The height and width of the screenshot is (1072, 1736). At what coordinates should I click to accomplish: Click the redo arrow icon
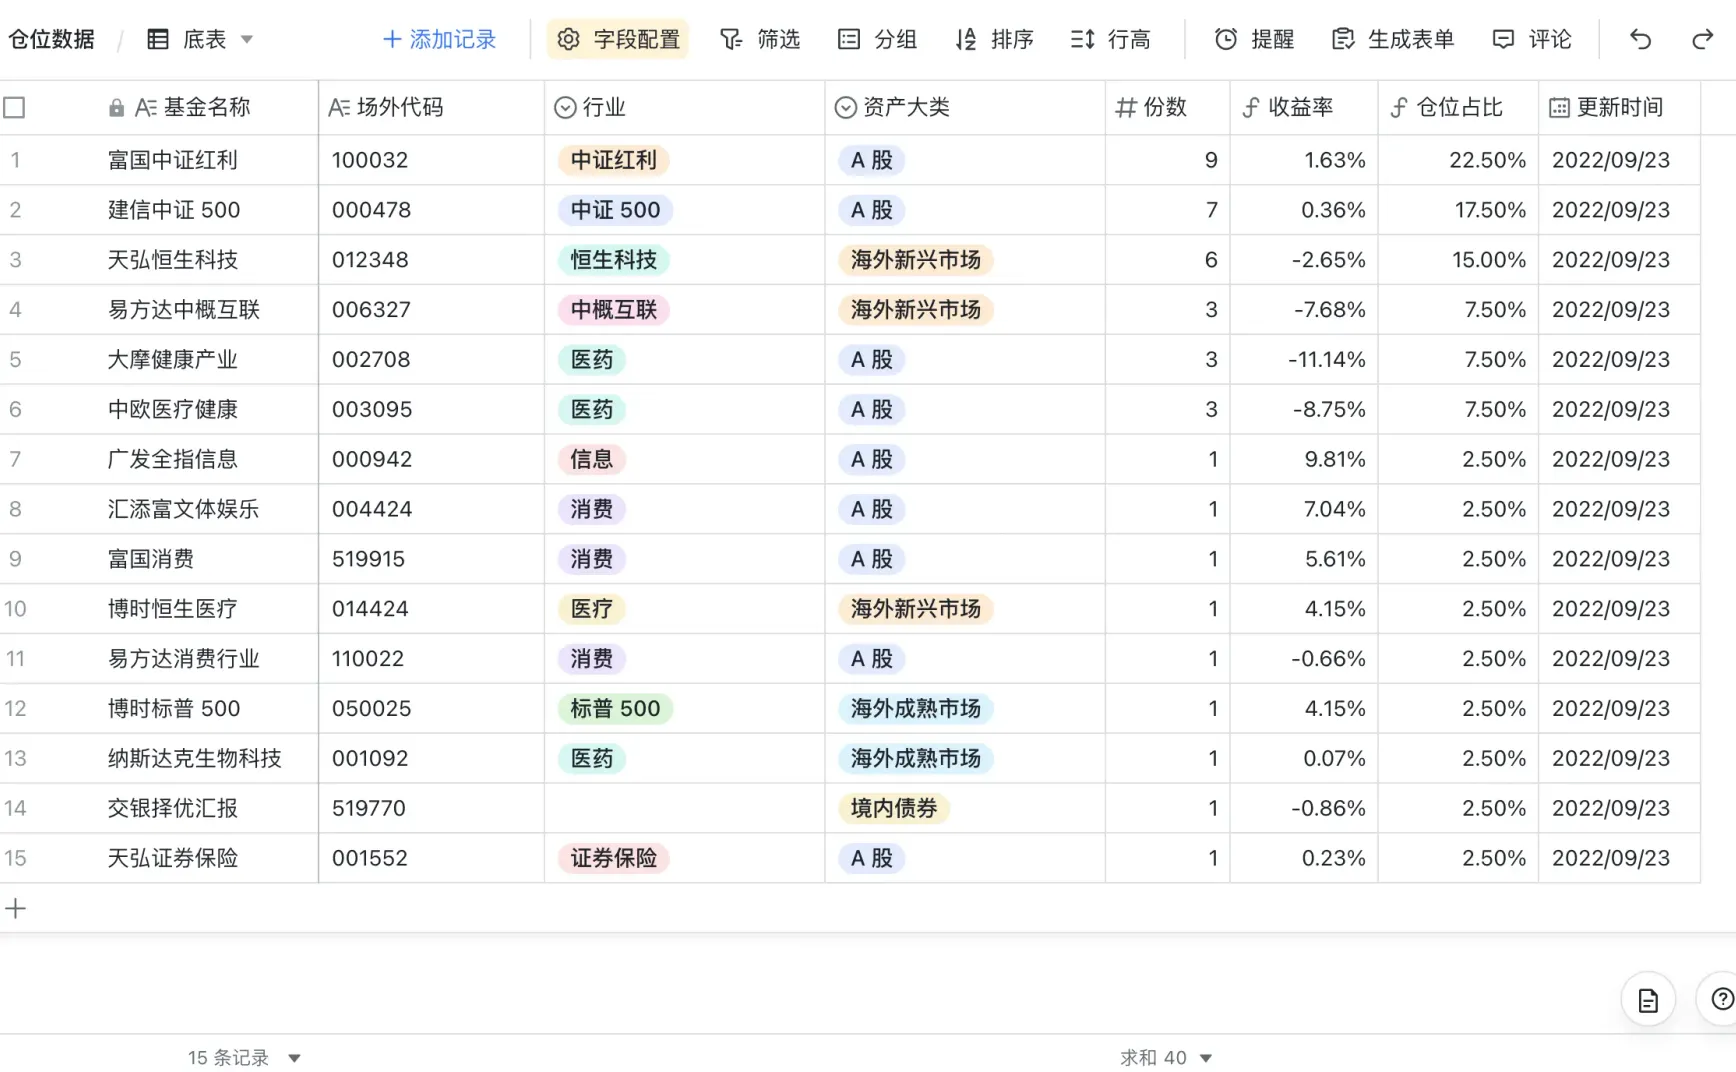[x=1702, y=39]
